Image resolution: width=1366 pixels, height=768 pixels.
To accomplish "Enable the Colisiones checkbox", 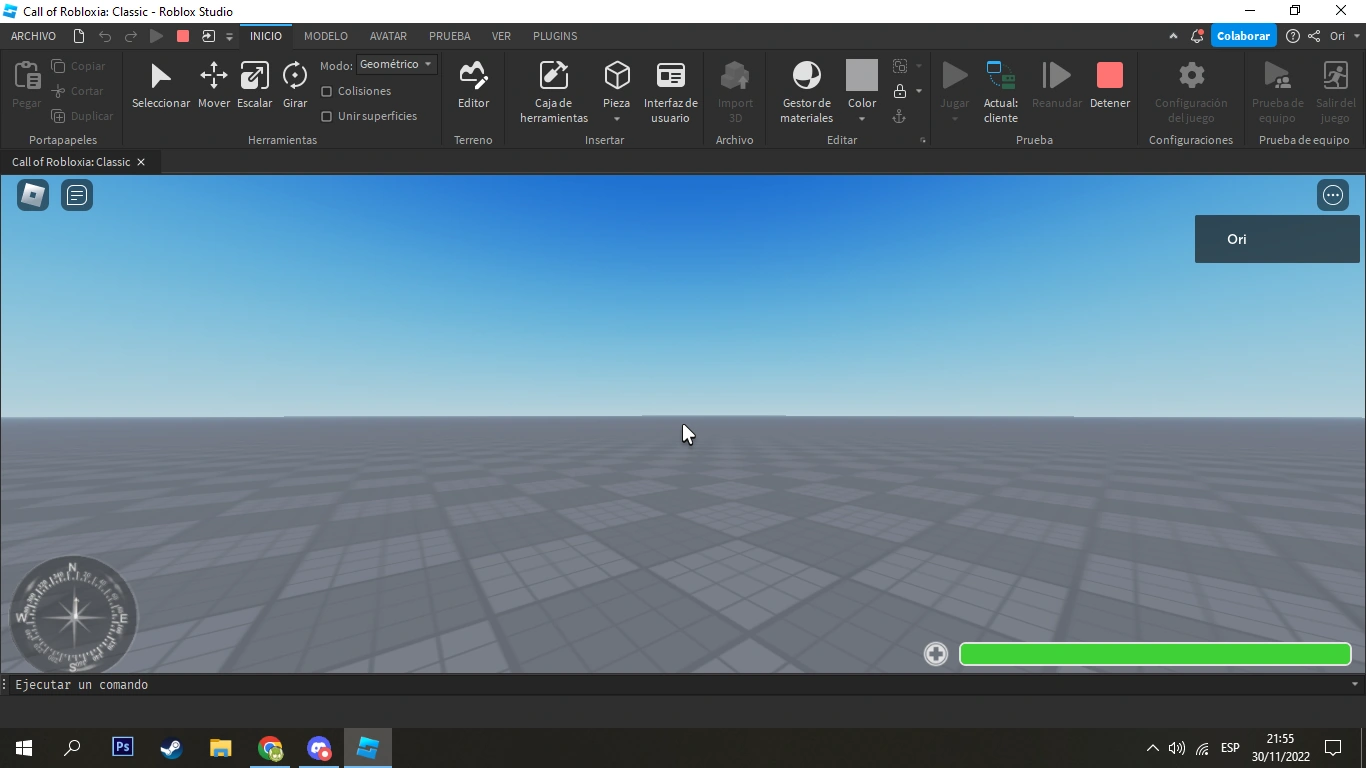I will tap(326, 91).
